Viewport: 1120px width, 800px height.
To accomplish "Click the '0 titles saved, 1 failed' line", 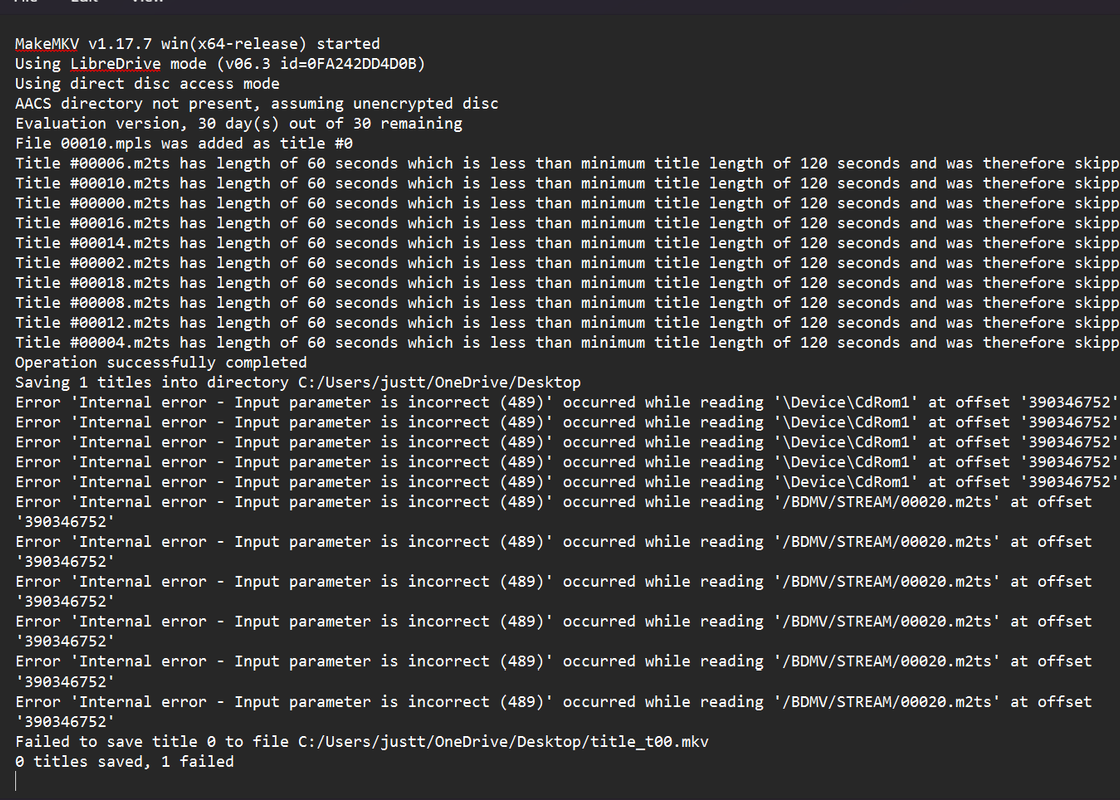I will tap(124, 763).
